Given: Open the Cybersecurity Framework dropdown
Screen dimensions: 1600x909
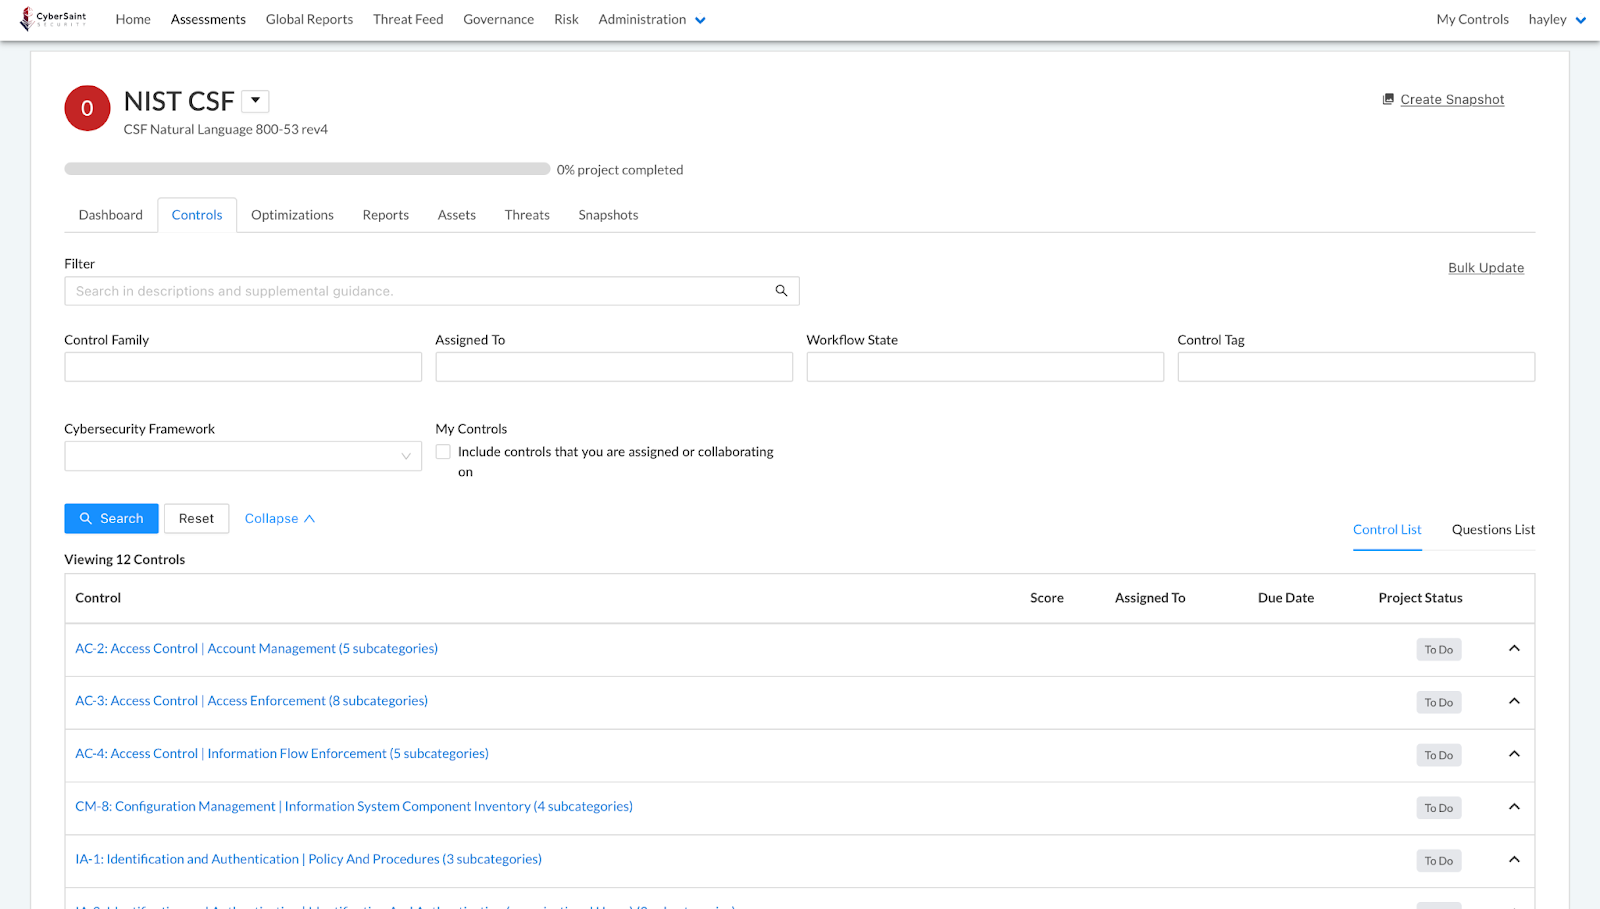Looking at the screenshot, I should click(243, 456).
